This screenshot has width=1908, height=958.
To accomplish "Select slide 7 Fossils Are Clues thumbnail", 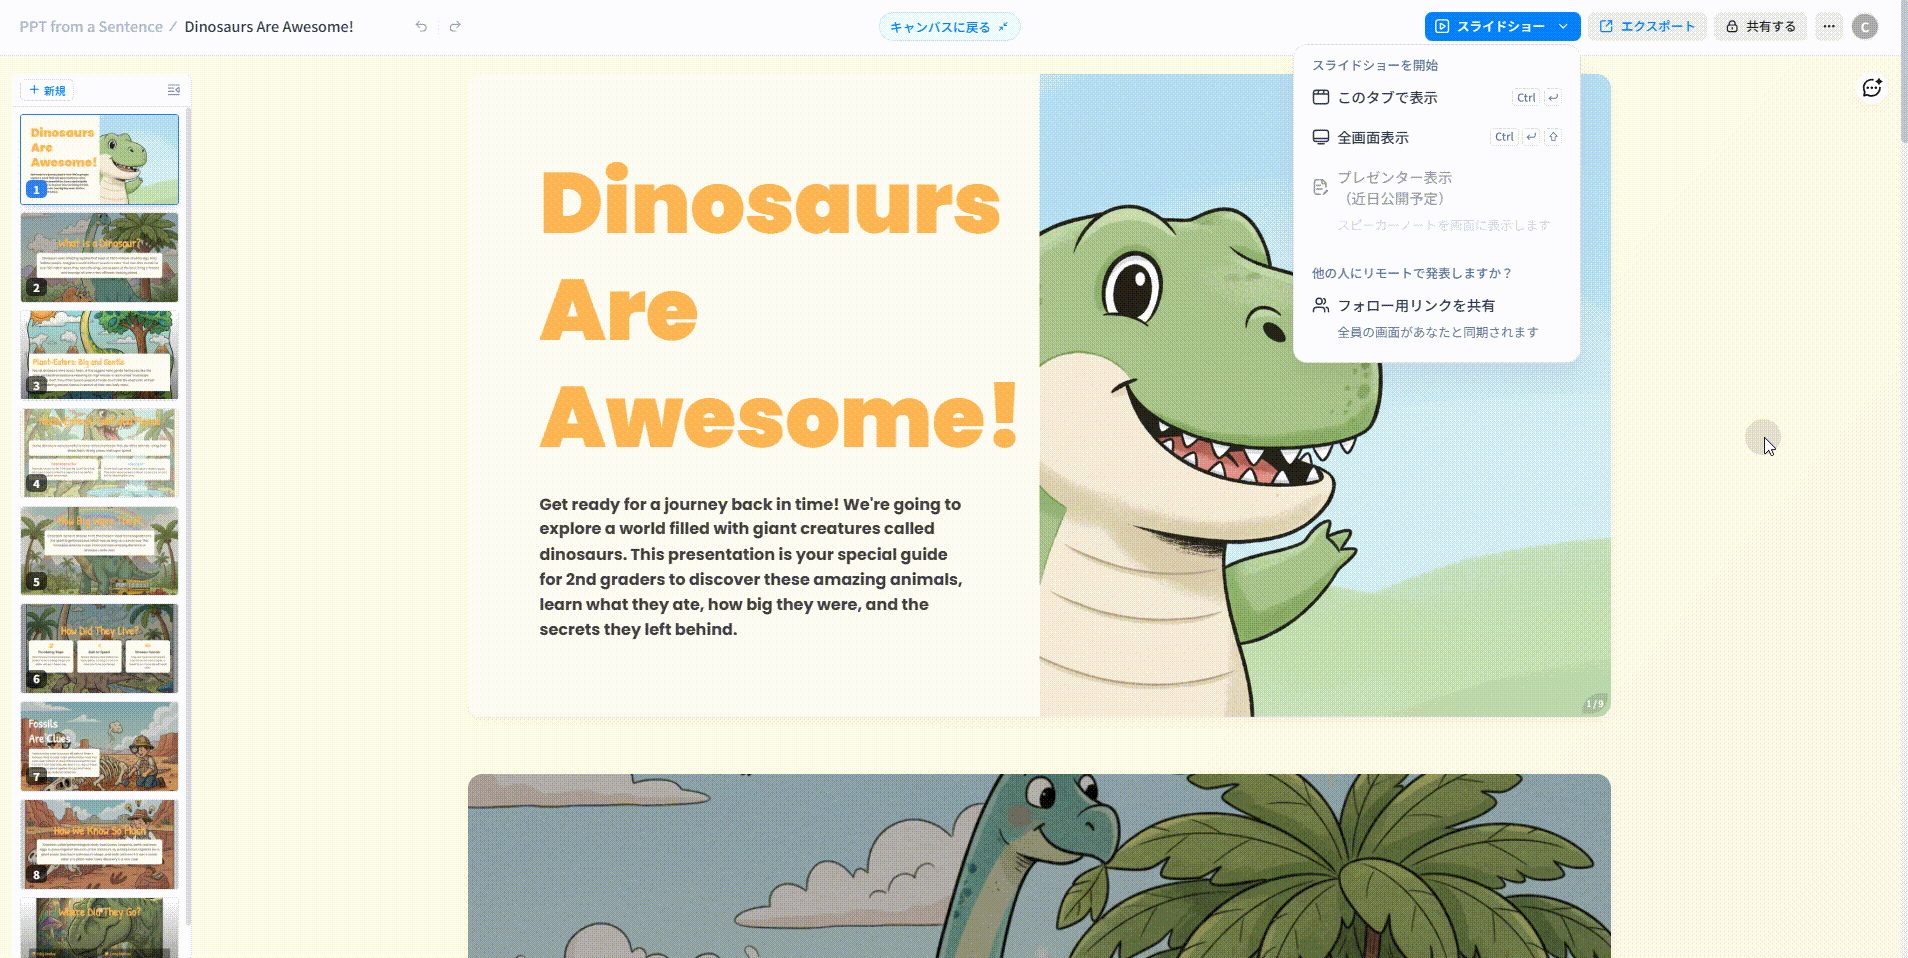I will pyautogui.click(x=99, y=746).
